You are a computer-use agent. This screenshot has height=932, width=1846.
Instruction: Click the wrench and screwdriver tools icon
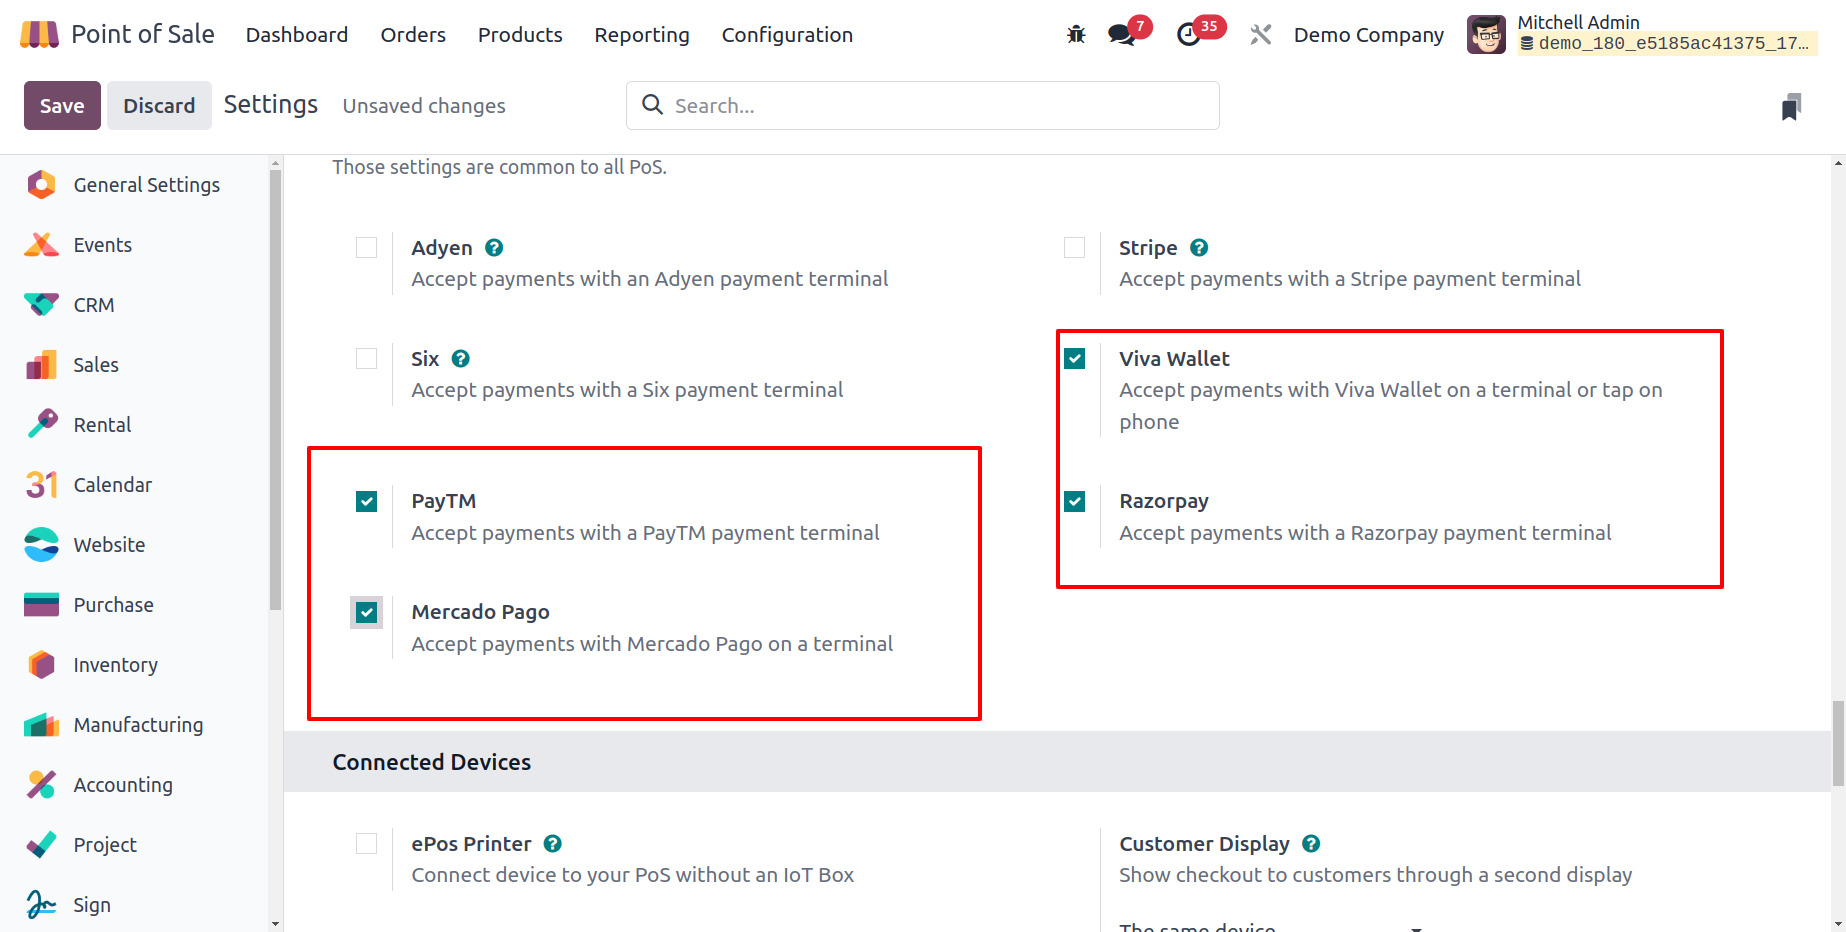[1260, 35]
